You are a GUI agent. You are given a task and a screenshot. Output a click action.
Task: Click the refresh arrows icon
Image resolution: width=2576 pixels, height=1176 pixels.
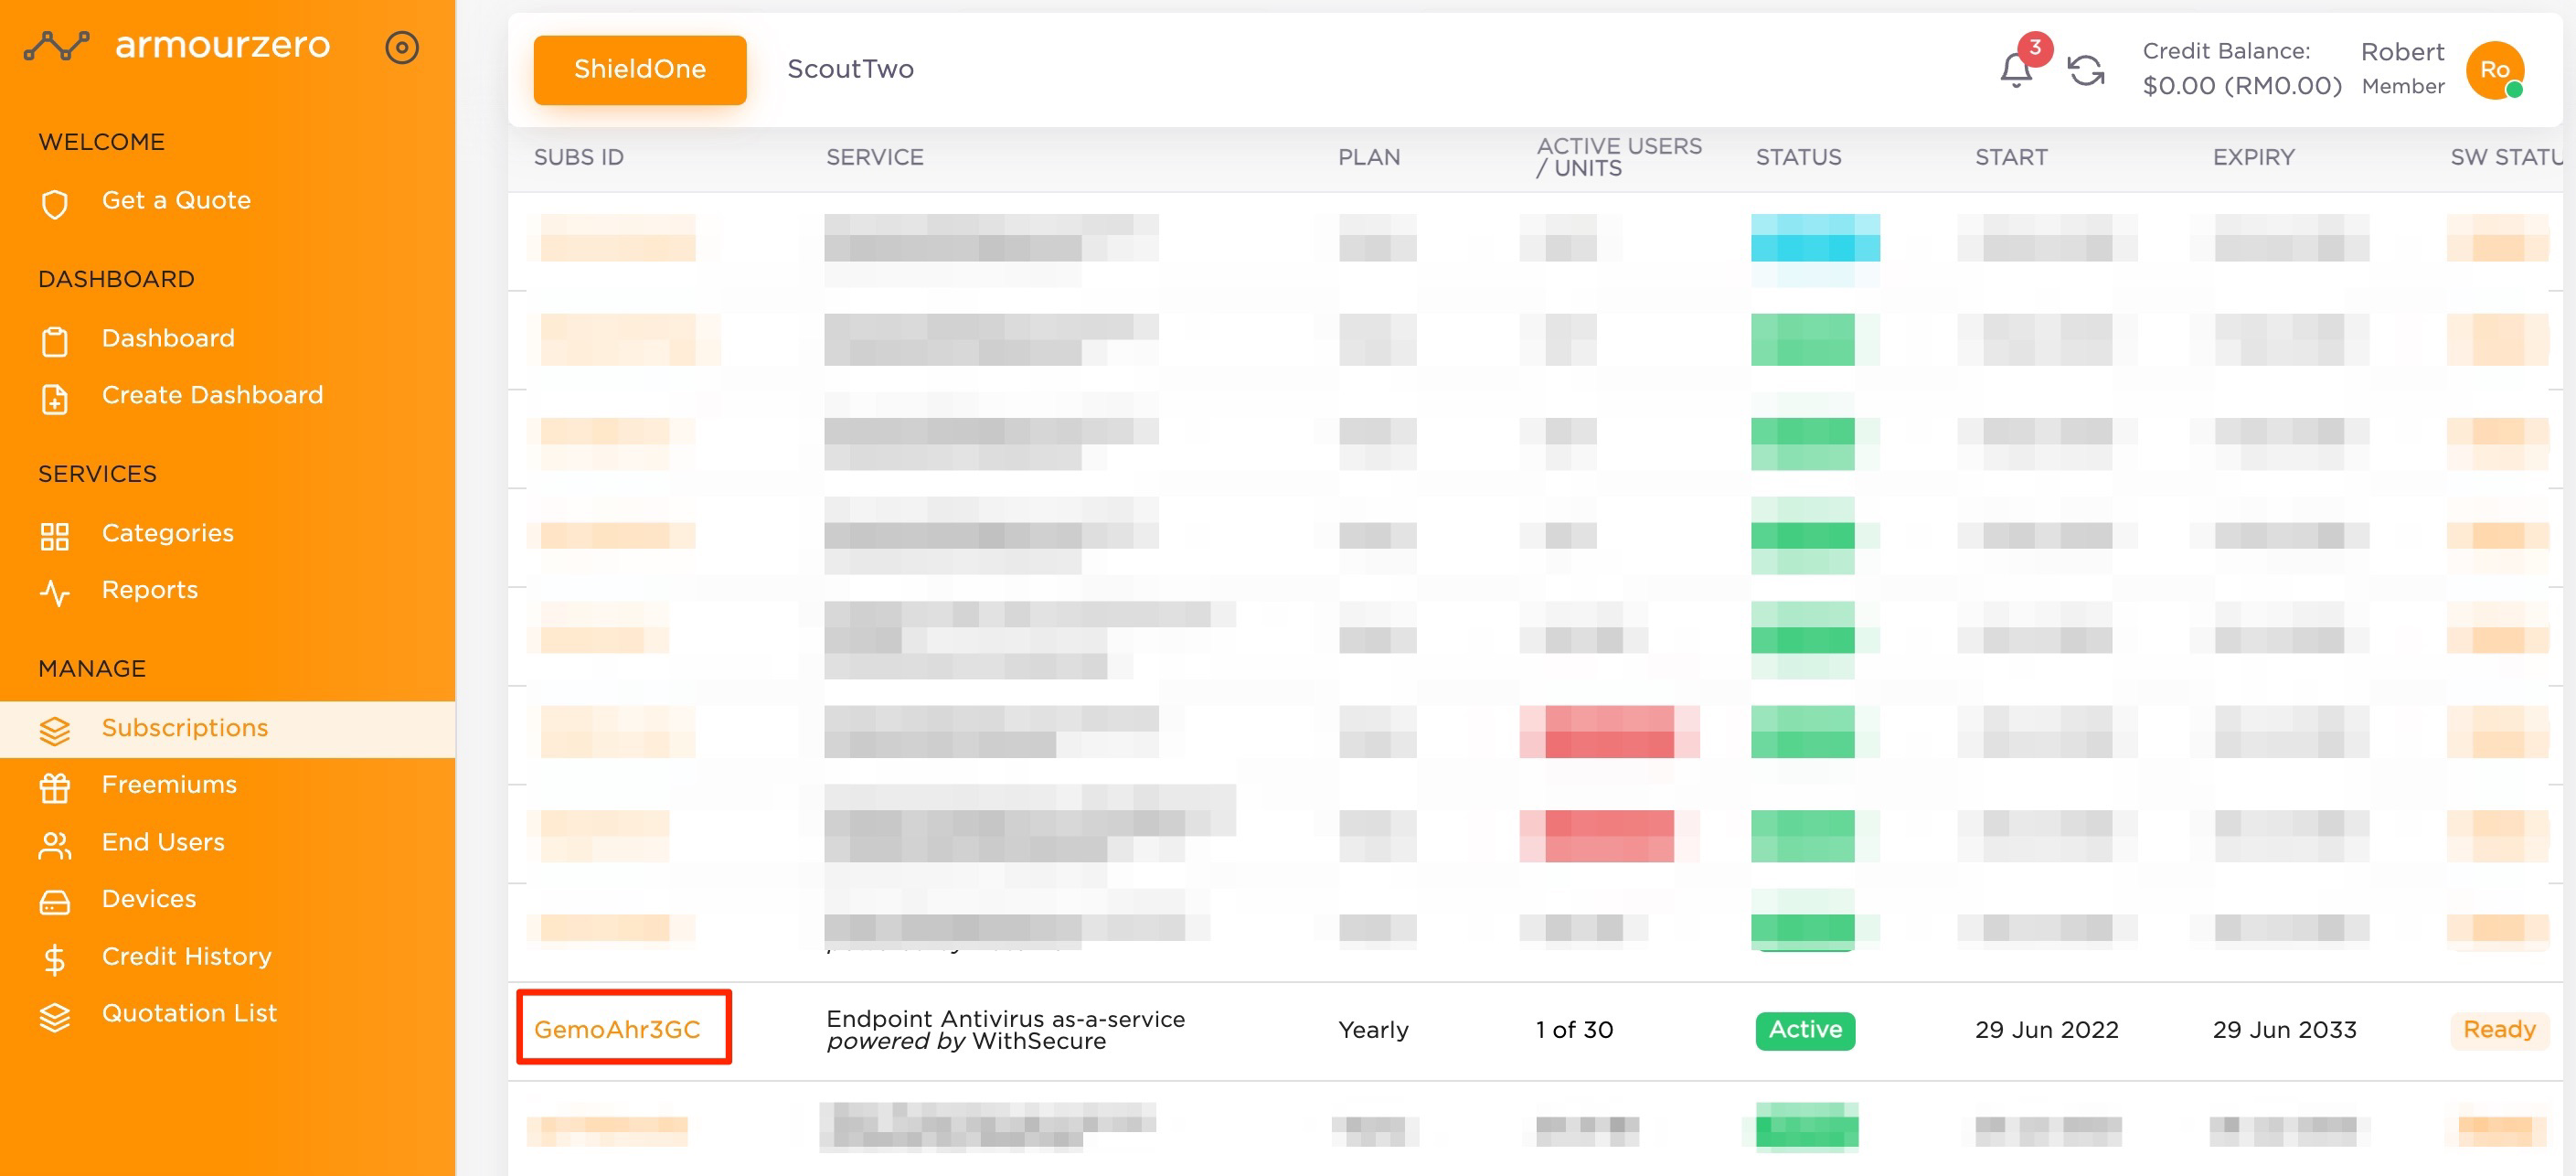[x=2086, y=70]
